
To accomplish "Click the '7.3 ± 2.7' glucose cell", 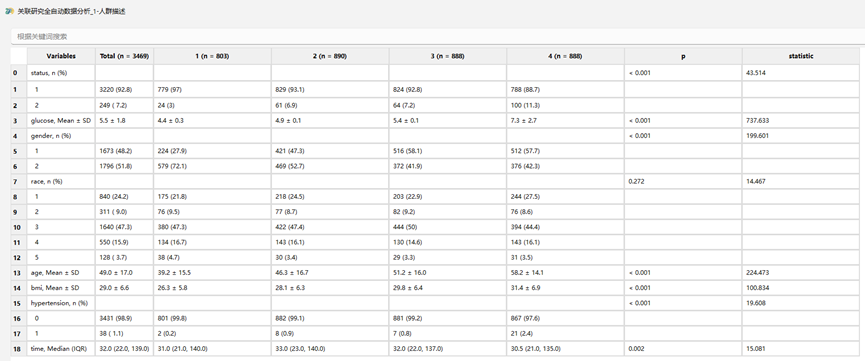I will (565, 120).
